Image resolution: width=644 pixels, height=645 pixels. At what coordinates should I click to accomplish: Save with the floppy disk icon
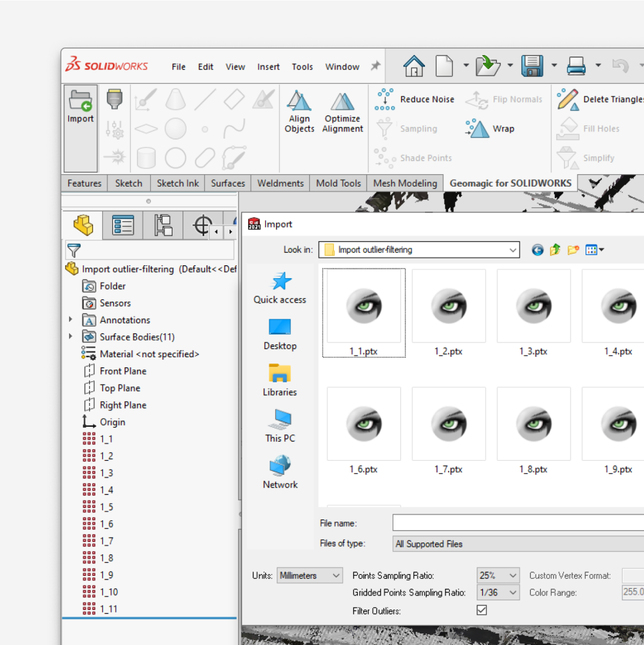pyautogui.click(x=532, y=66)
